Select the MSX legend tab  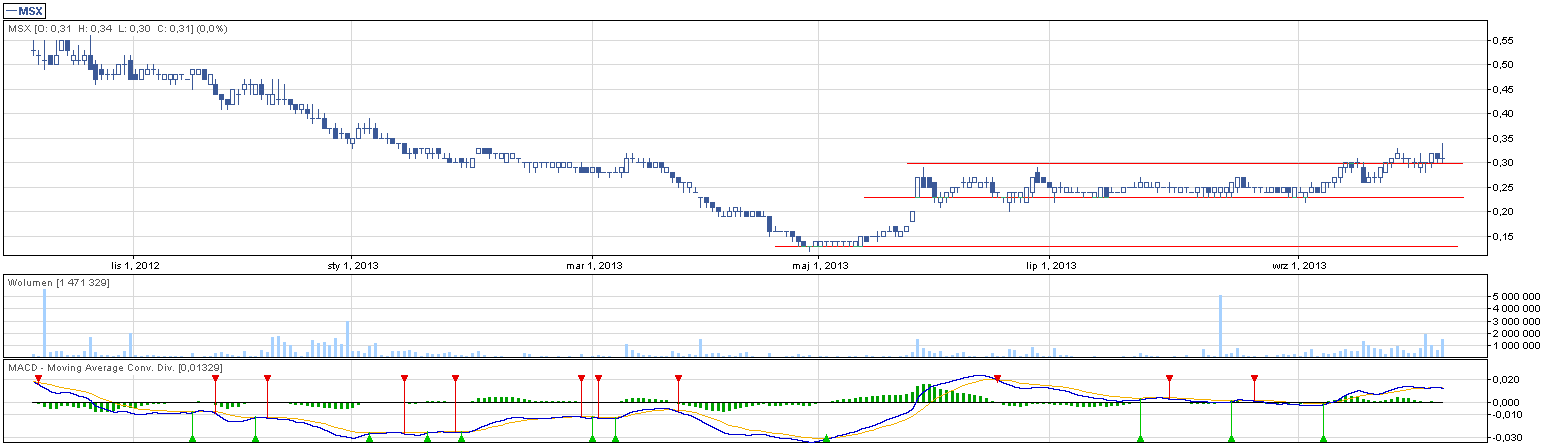pyautogui.click(x=25, y=9)
